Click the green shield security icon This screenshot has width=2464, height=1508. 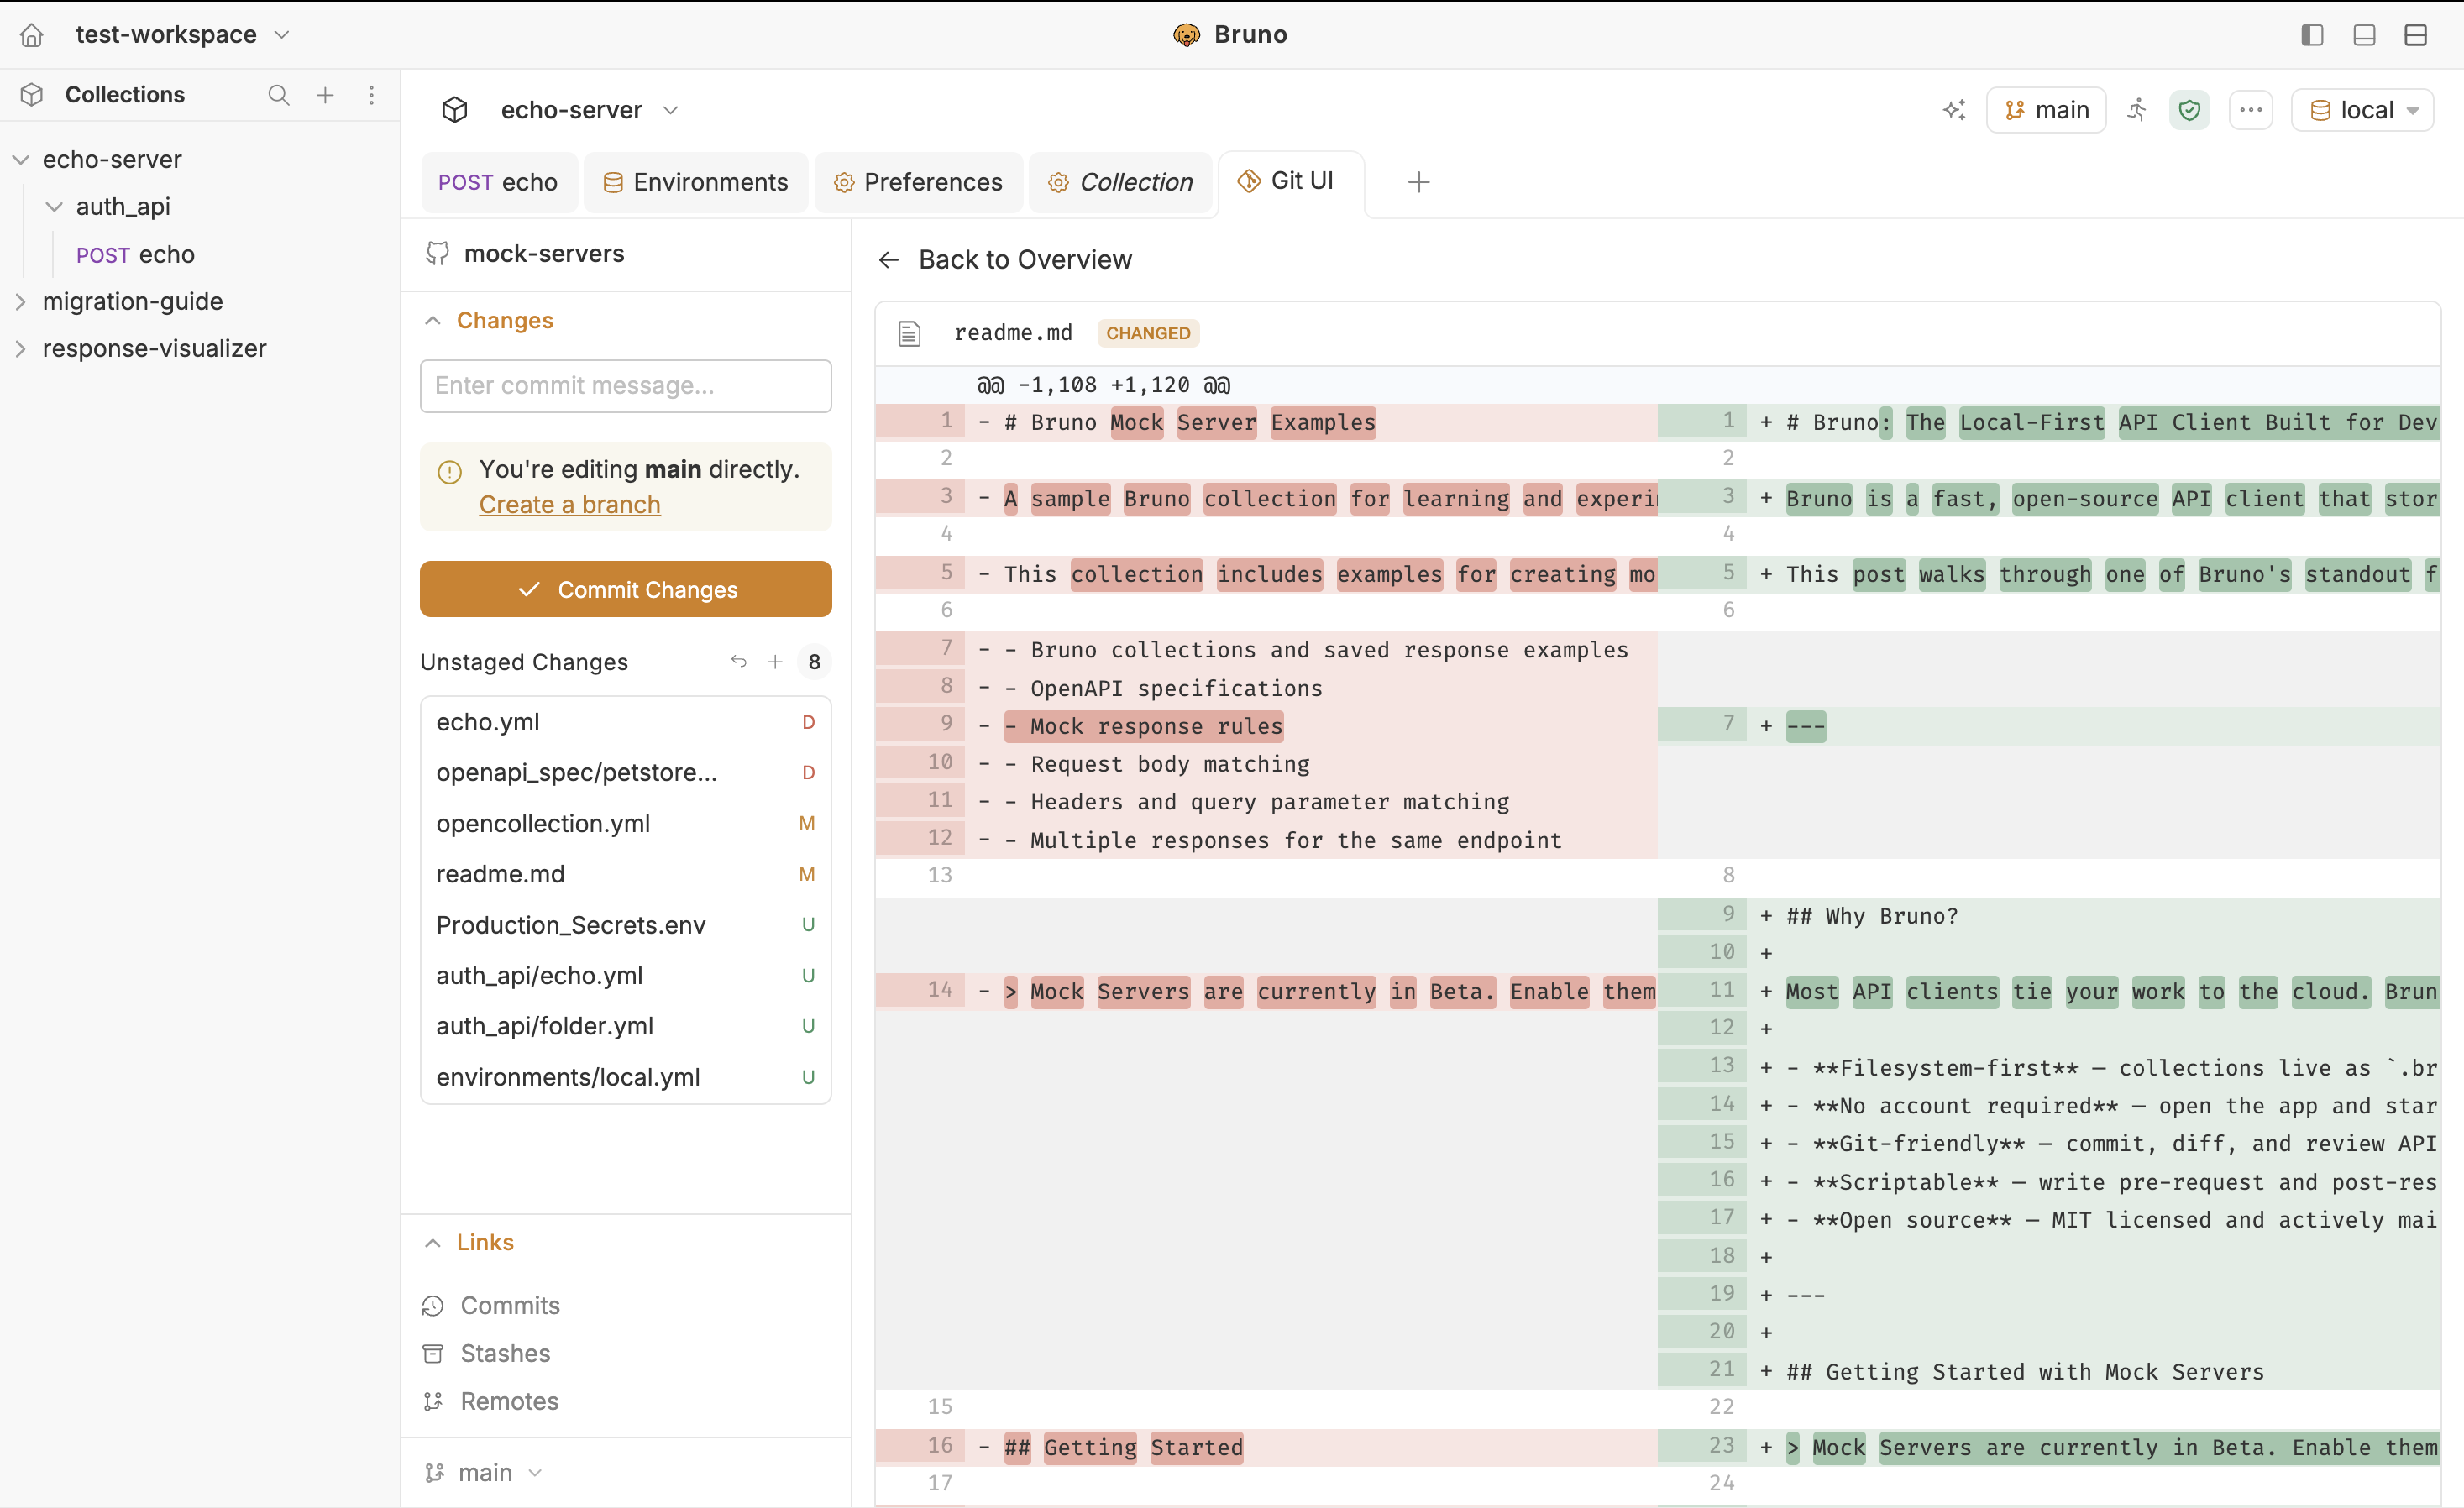coord(2189,110)
